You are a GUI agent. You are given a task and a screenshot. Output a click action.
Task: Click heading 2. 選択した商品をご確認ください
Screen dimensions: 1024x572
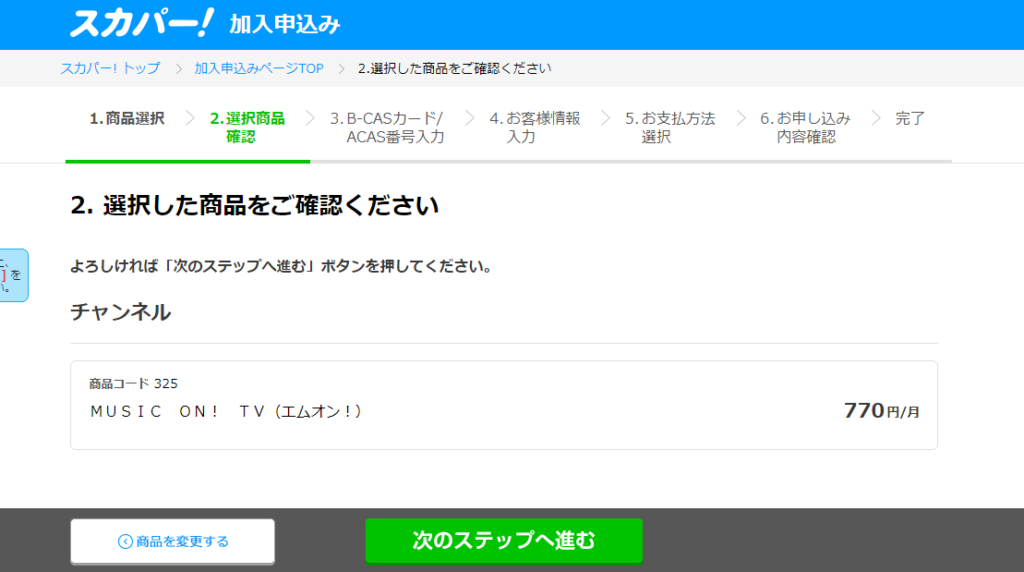point(255,206)
